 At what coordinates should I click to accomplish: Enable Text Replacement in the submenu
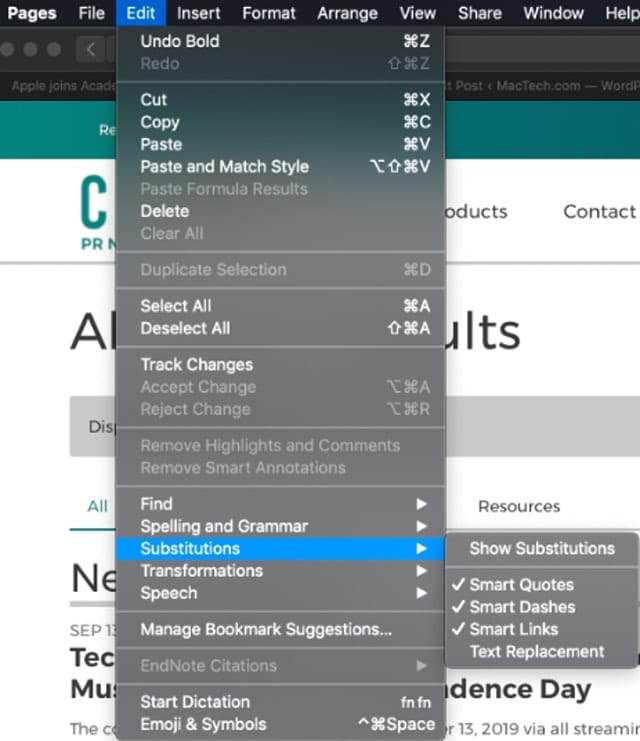click(537, 652)
